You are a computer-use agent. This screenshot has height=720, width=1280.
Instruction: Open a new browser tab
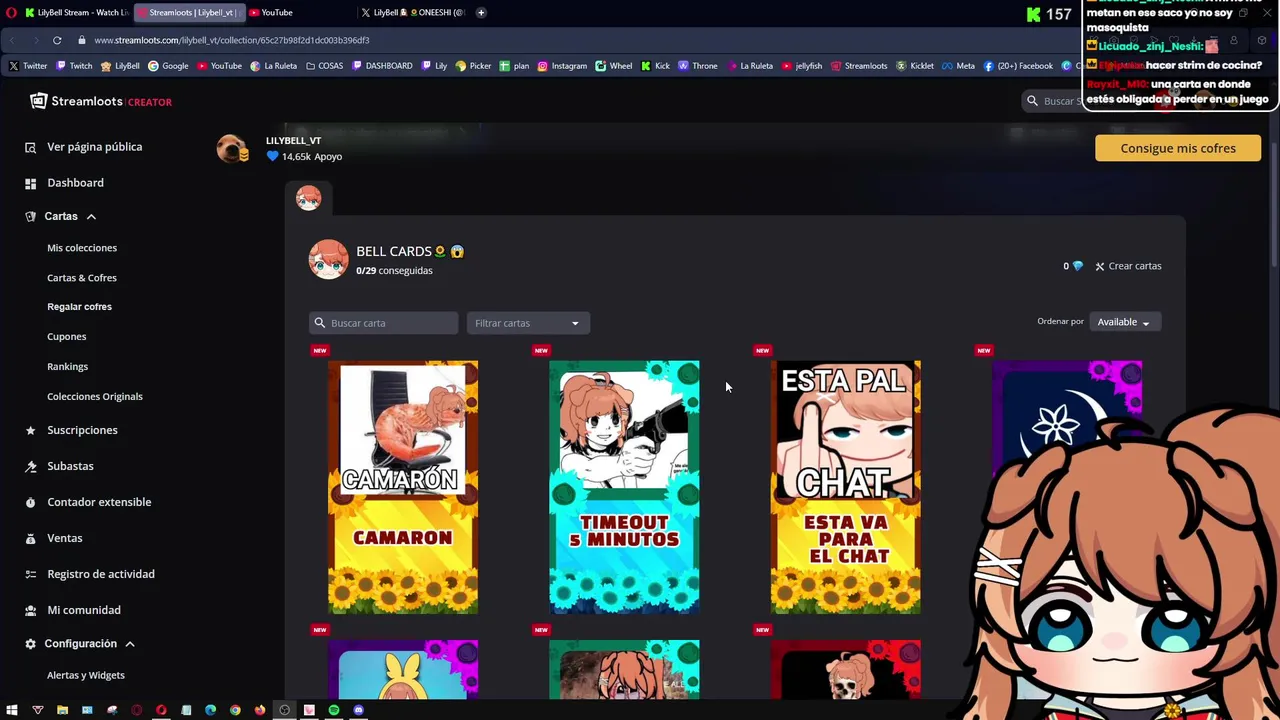pos(481,13)
